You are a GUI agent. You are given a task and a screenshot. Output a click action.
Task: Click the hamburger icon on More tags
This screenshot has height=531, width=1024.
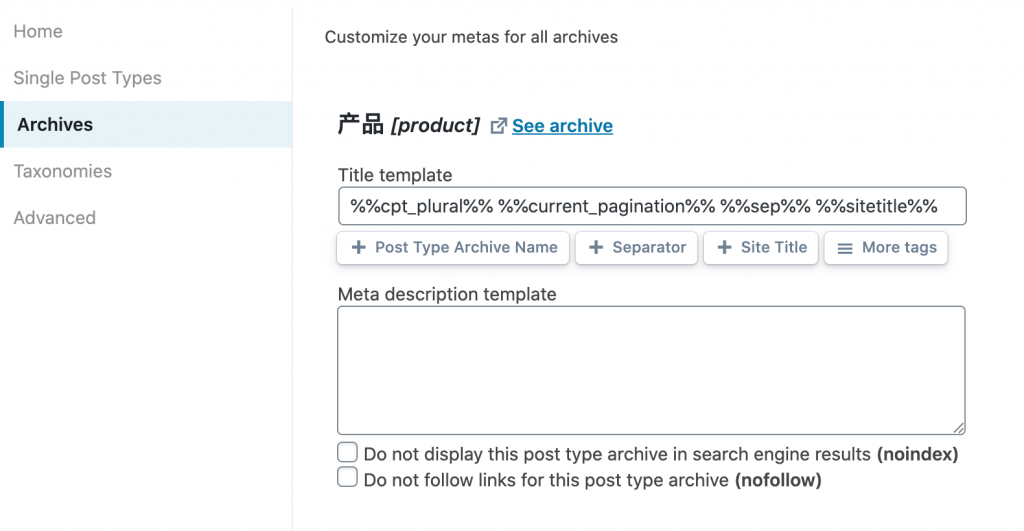pyautogui.click(x=845, y=248)
